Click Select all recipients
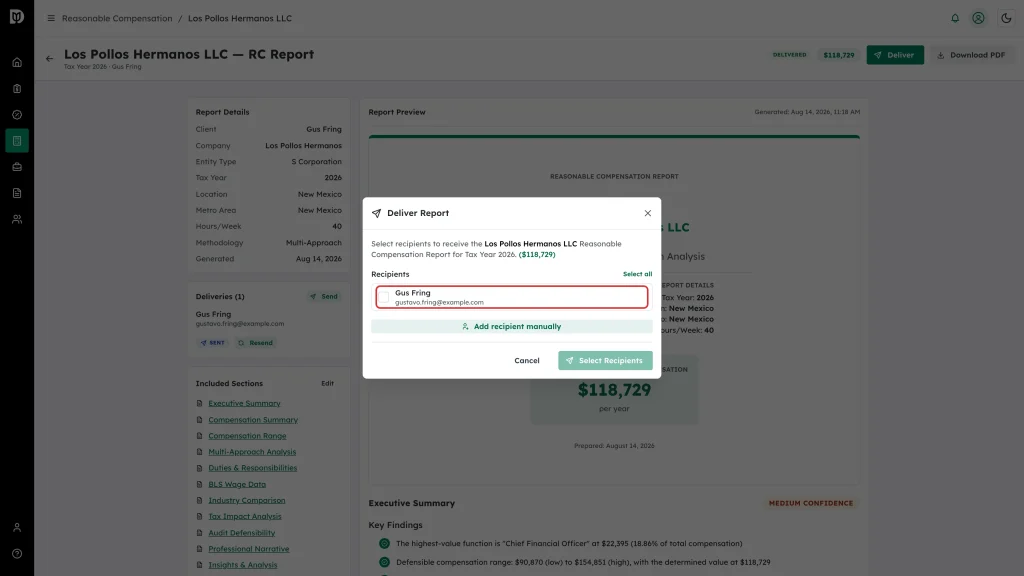Screen dimensions: 1024x576 [637, 274]
